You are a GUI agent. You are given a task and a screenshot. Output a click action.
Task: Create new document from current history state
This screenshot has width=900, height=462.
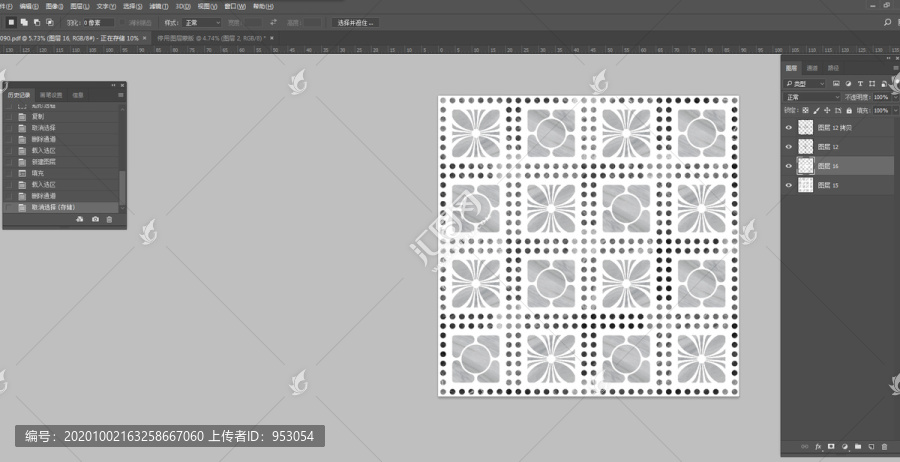pyautogui.click(x=80, y=219)
